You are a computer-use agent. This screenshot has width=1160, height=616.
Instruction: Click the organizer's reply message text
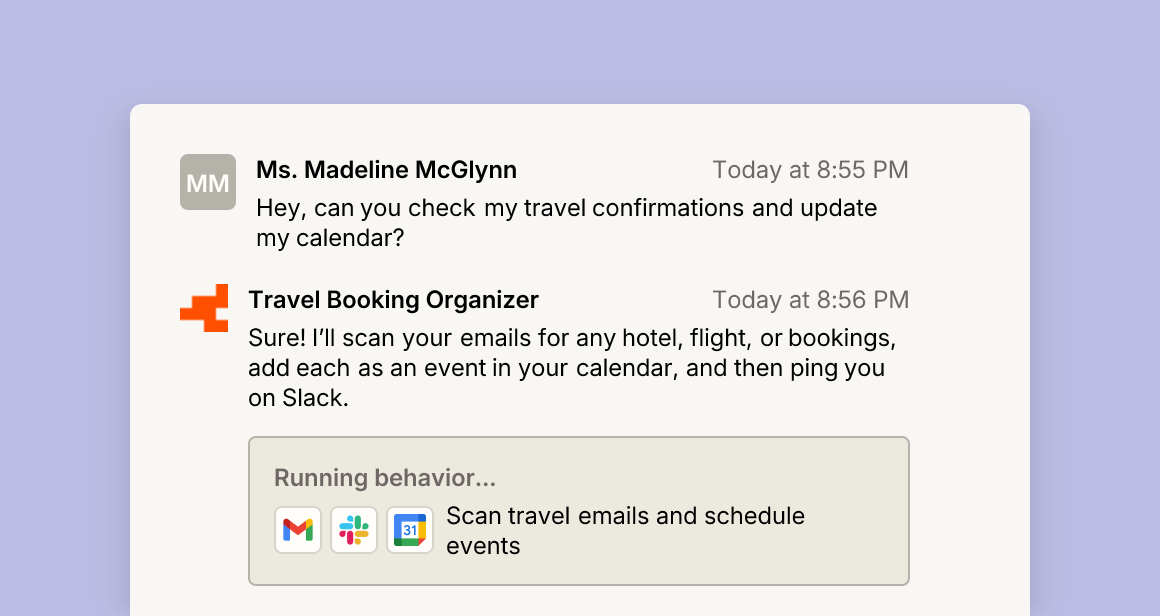click(x=572, y=368)
